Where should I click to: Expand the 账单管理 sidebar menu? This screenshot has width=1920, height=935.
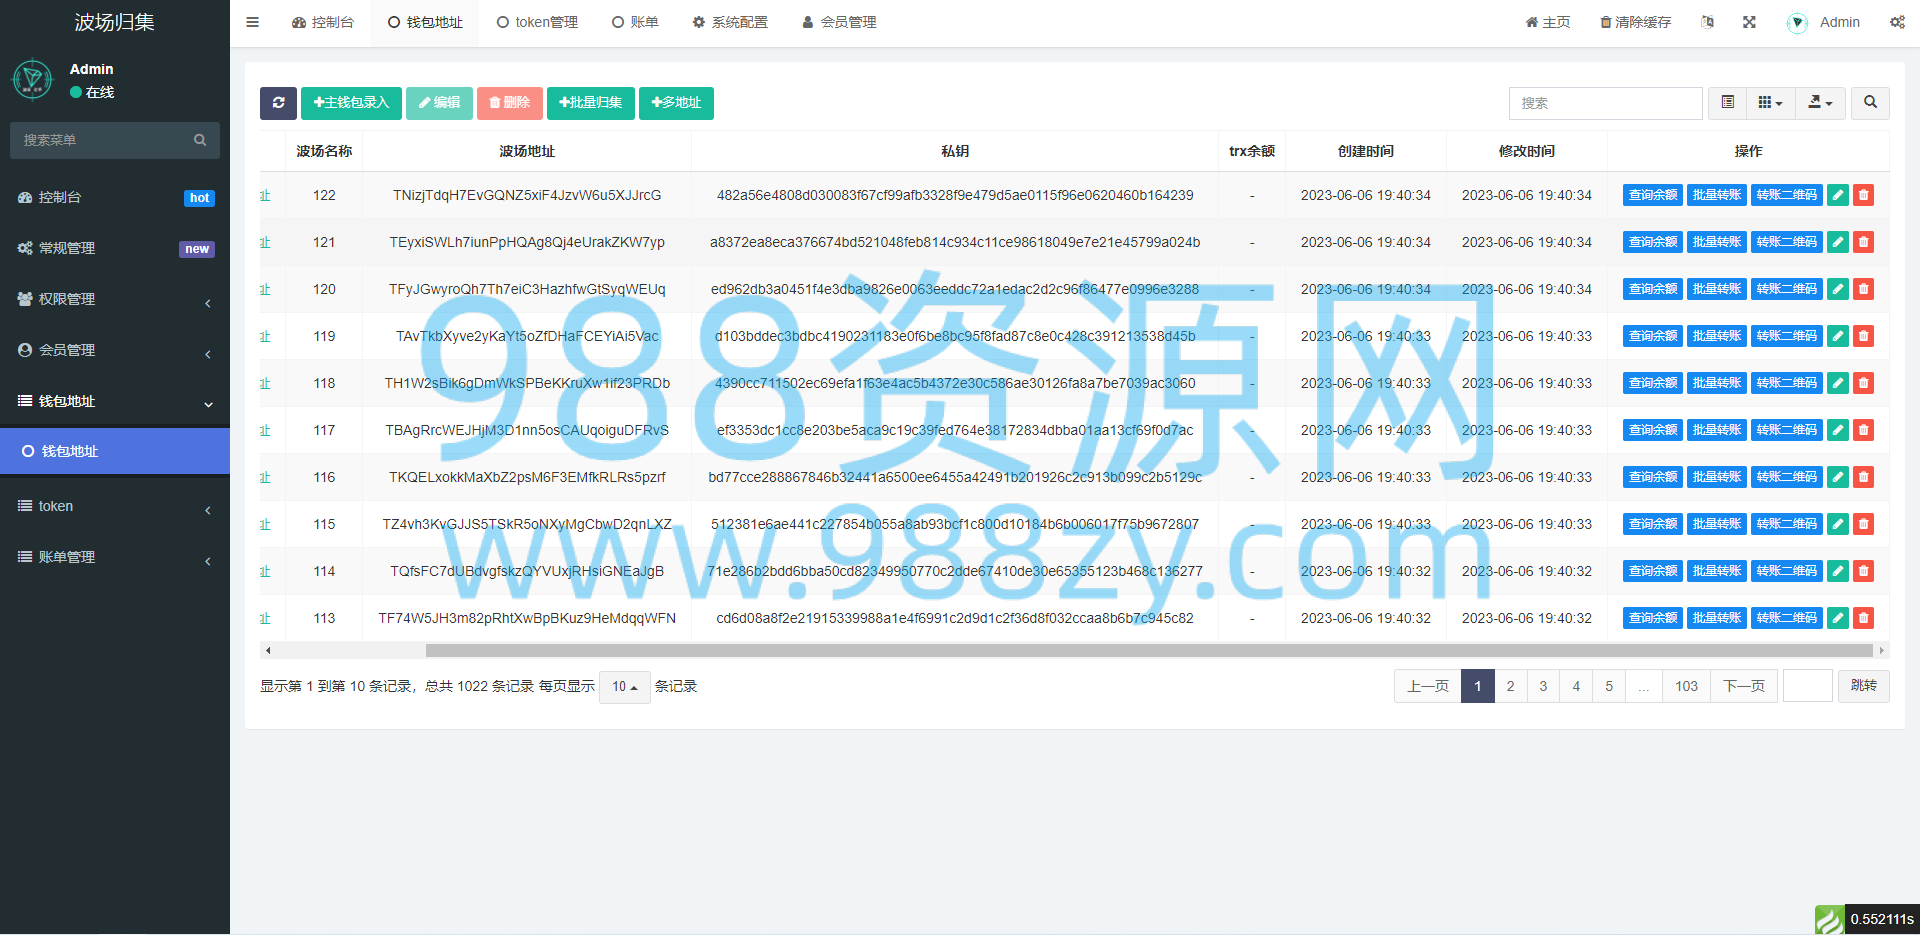tap(115, 557)
